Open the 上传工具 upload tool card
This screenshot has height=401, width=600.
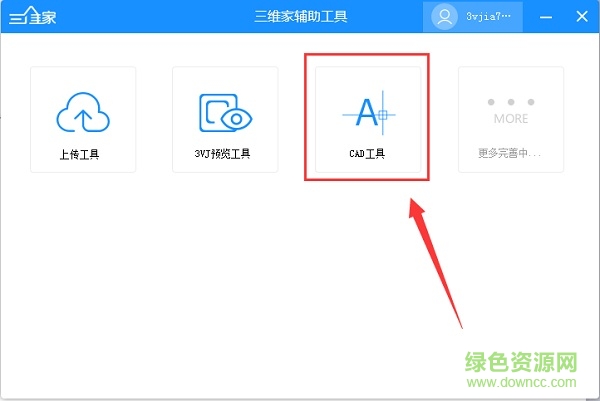83,119
